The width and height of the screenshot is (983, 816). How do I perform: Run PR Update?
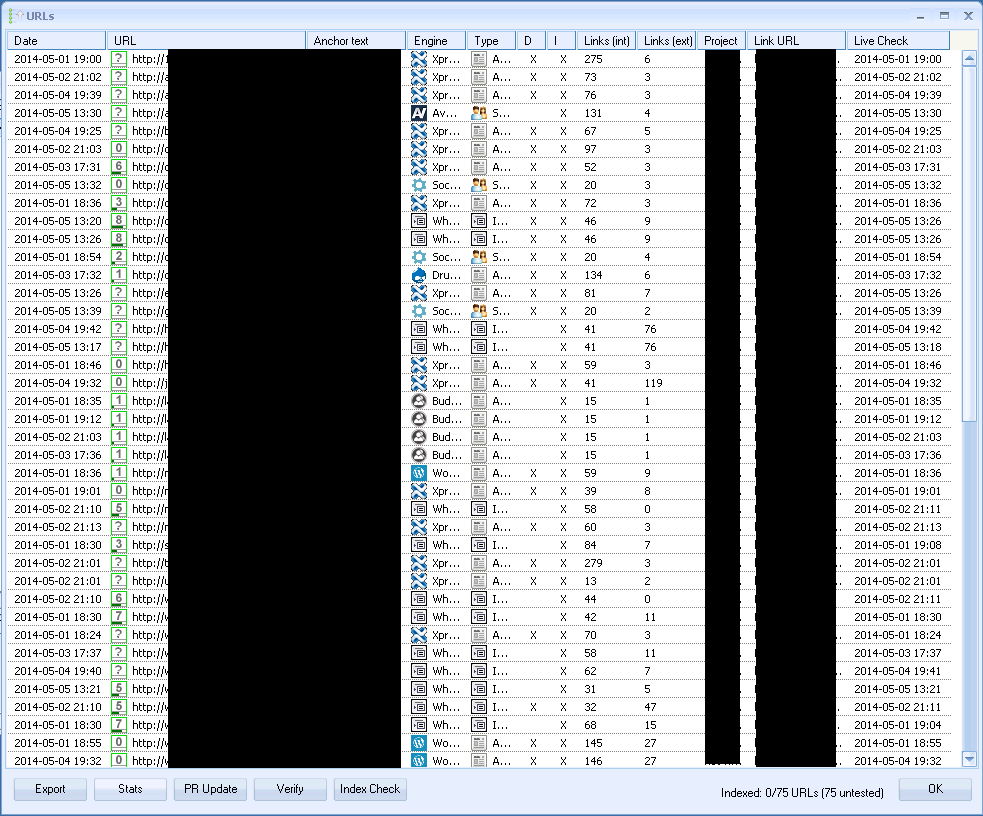[x=211, y=789]
